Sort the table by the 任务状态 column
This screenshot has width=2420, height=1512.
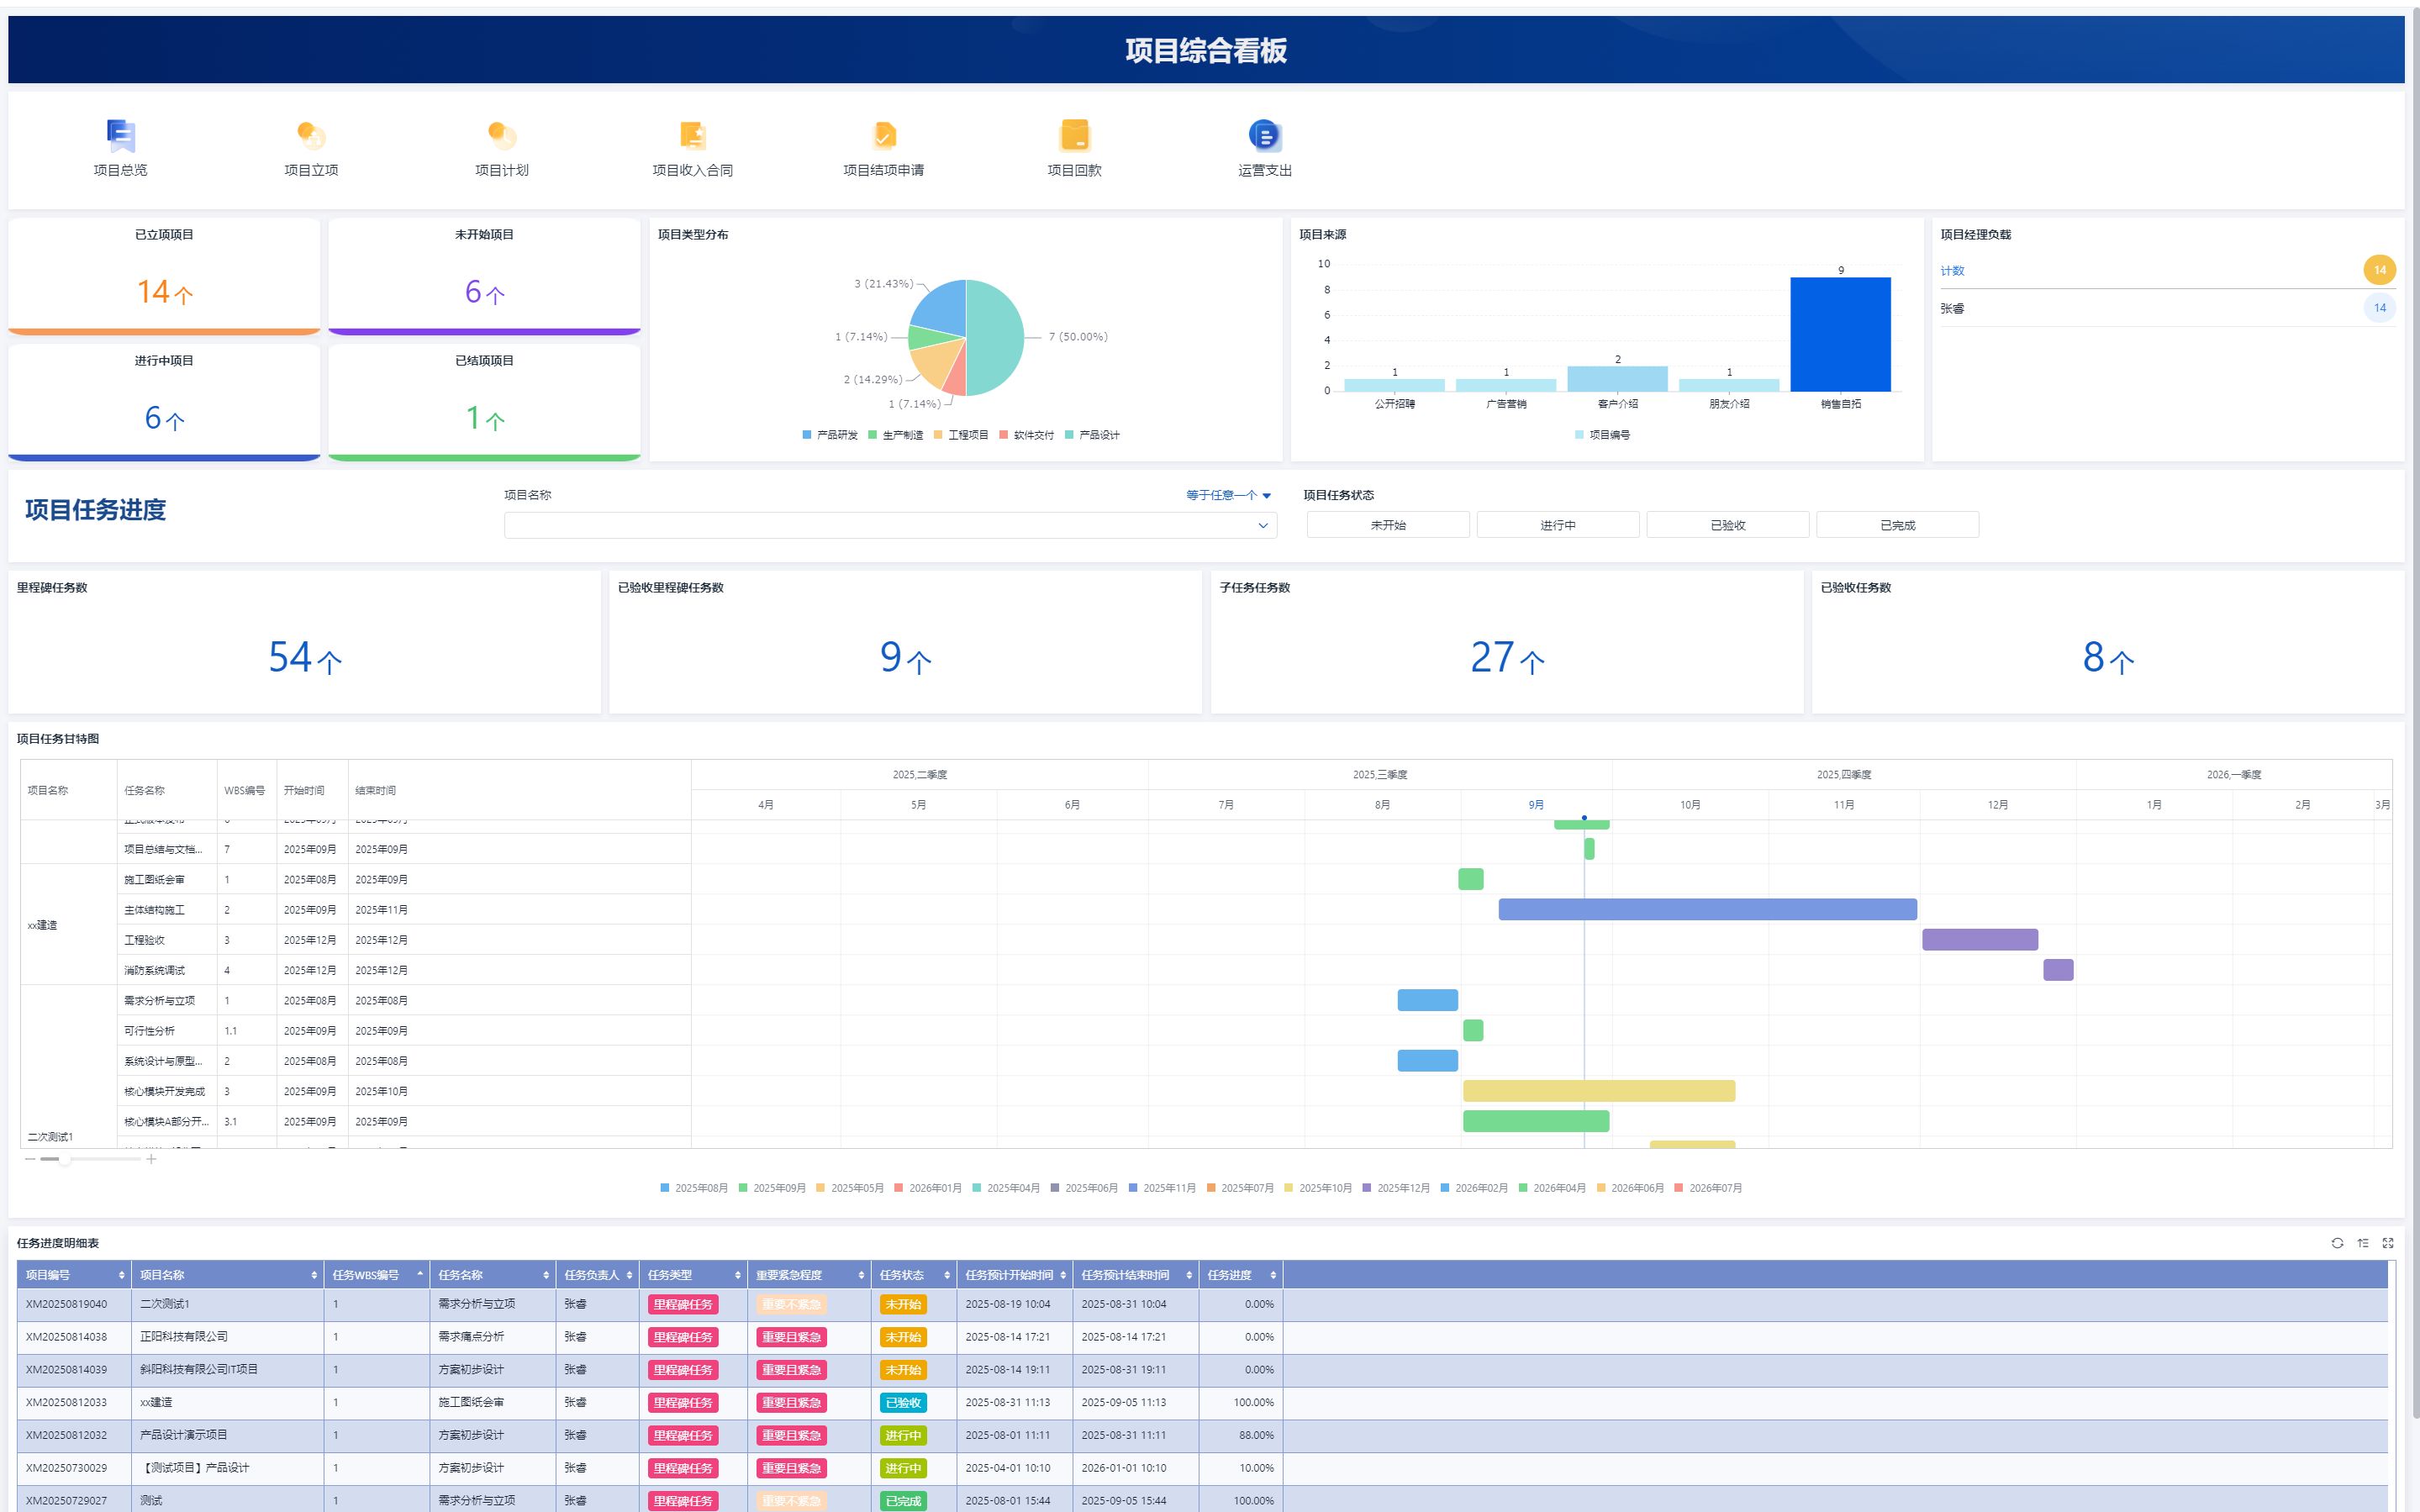[x=946, y=1275]
